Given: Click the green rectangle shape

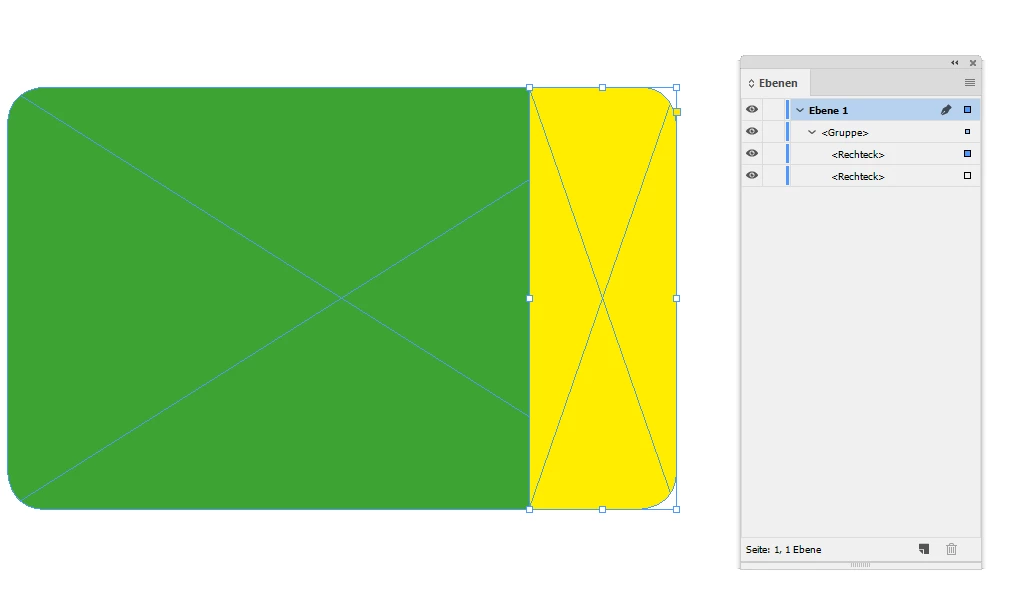Looking at the screenshot, I should pos(268,298).
